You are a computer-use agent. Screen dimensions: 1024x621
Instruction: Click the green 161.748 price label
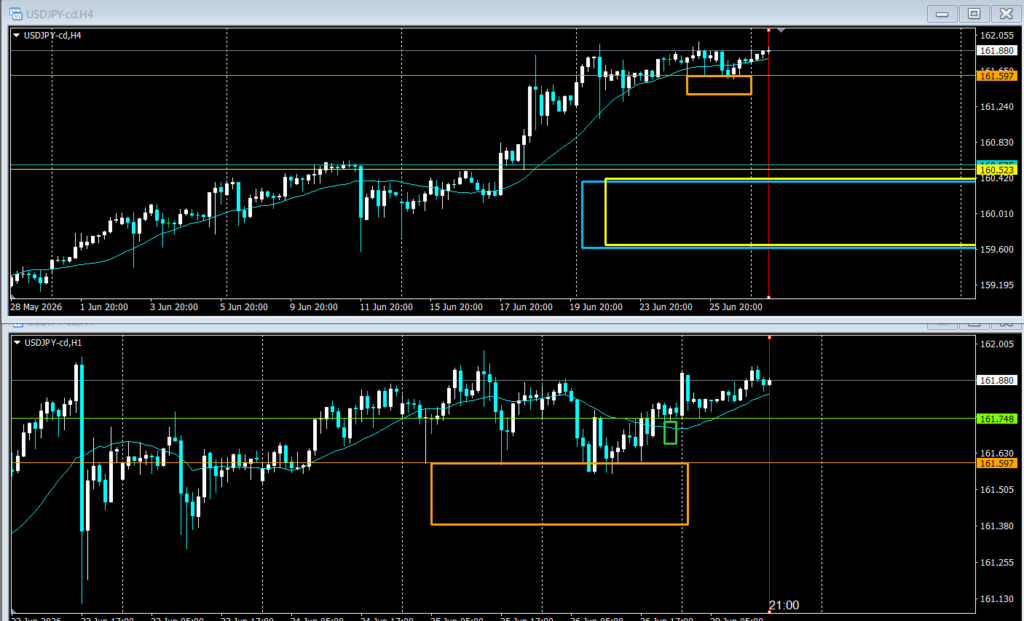click(x=997, y=419)
